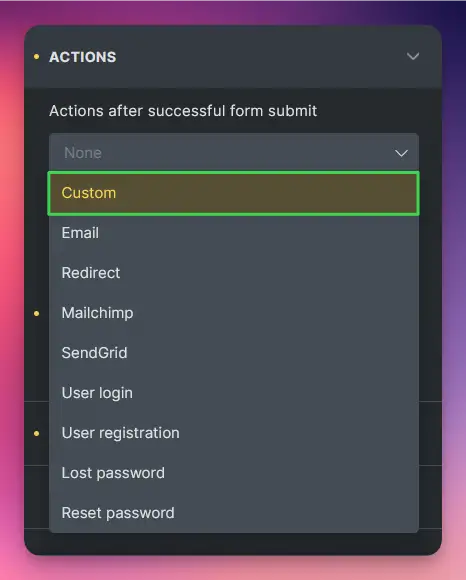The height and width of the screenshot is (580, 466).
Task: Click the None placeholder text
Action: click(83, 153)
